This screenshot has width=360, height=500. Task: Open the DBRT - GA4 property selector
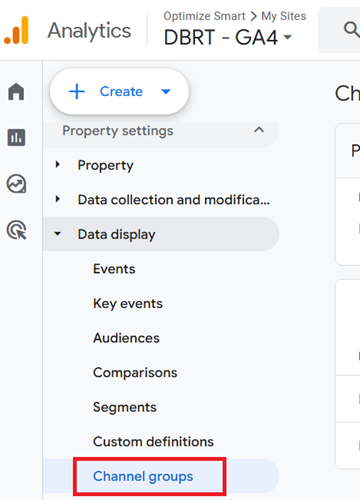point(228,37)
